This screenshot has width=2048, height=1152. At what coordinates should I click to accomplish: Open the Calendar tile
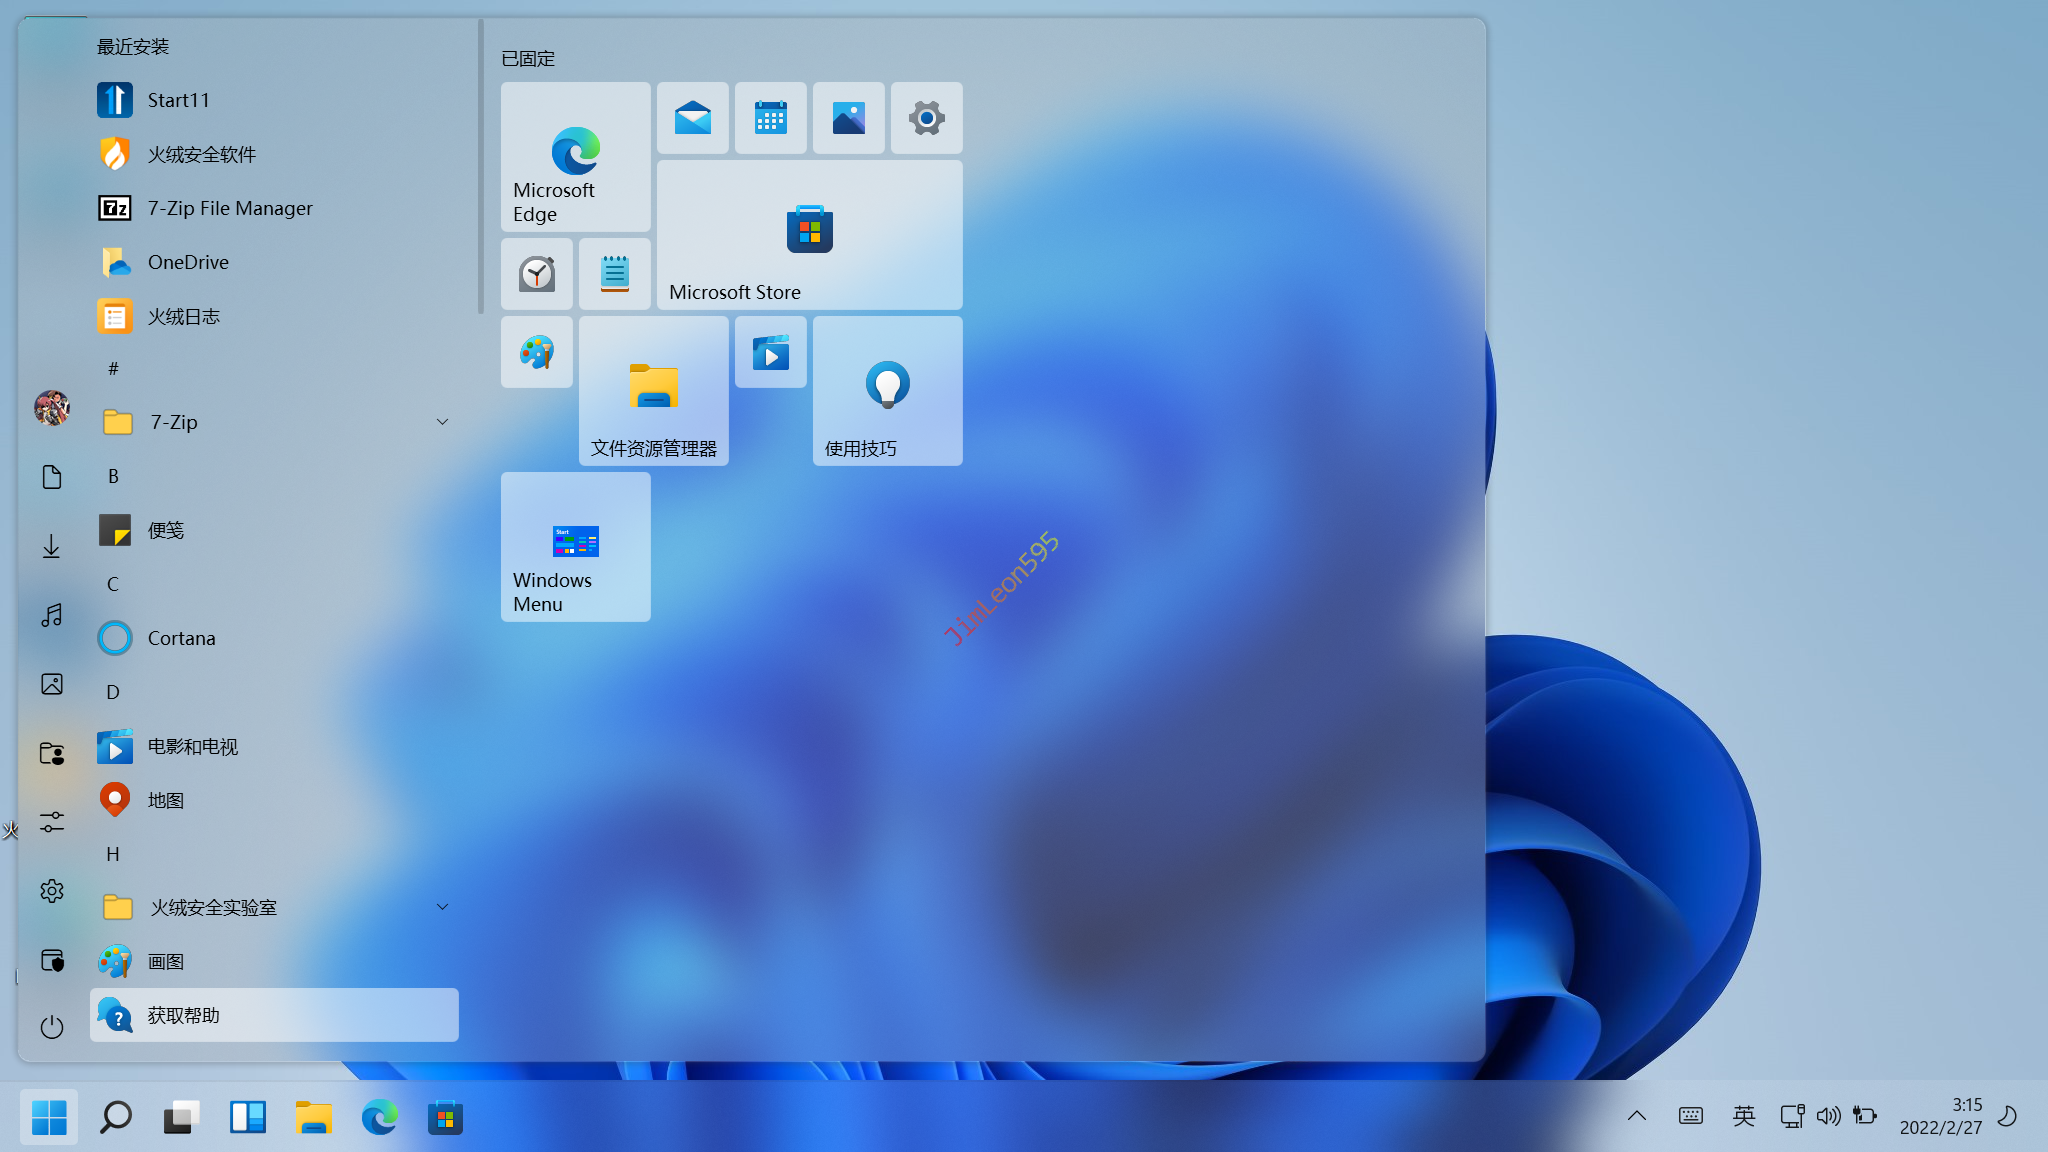click(x=770, y=118)
